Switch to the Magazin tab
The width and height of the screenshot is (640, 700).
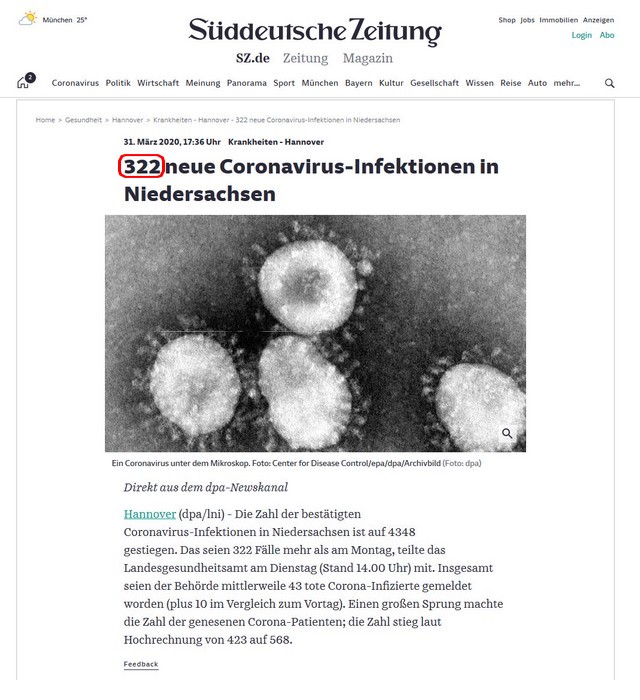368,58
